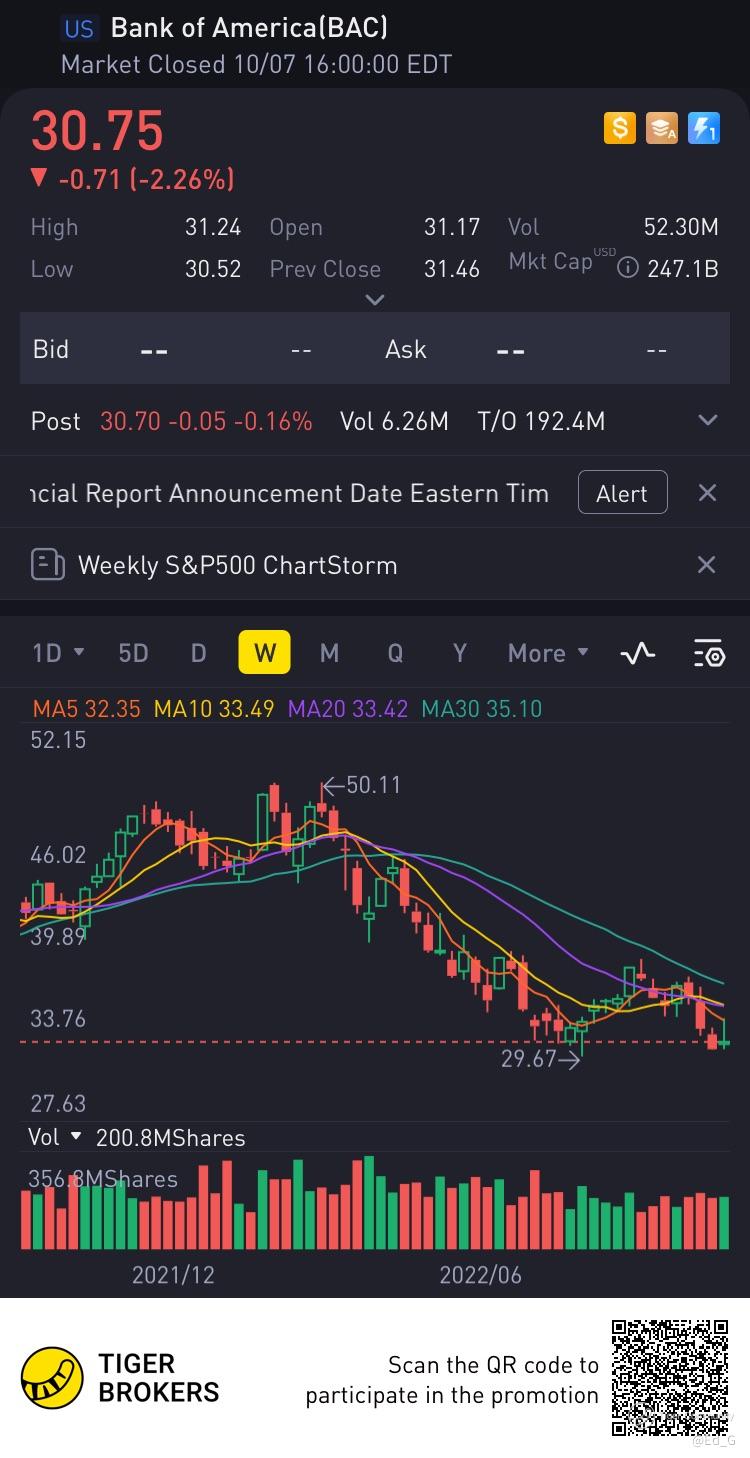This screenshot has width=750, height=1458.
Task: Tap the 200.8MShares volume readout
Action: [x=170, y=1137]
